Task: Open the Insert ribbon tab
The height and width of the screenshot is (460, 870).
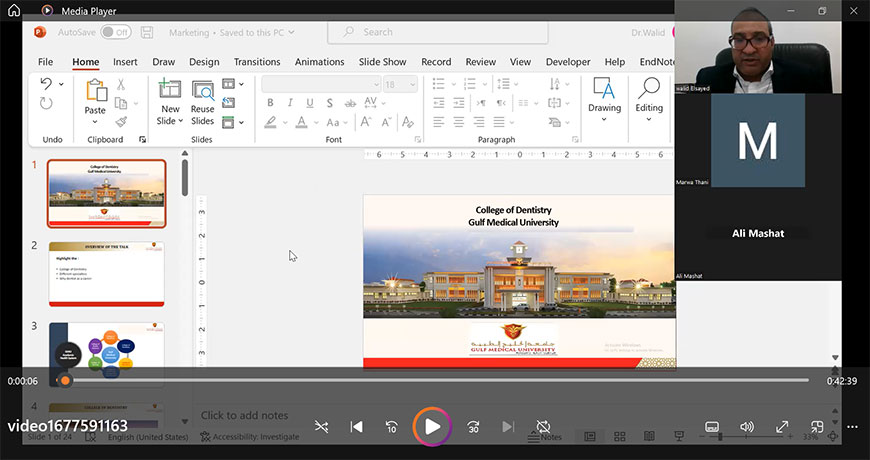Action: [x=125, y=62]
